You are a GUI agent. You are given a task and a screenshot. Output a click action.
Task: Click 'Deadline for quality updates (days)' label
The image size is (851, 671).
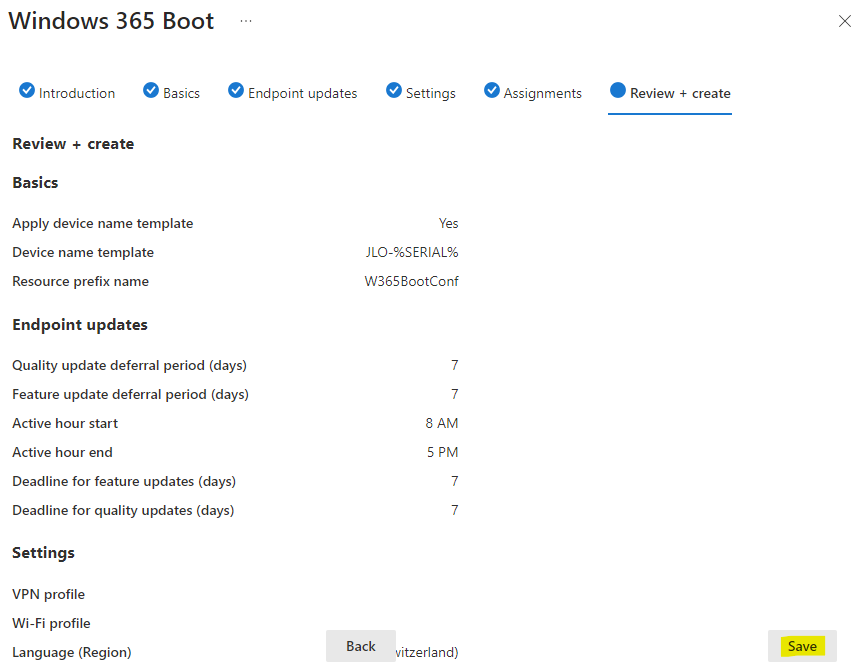coord(123,510)
